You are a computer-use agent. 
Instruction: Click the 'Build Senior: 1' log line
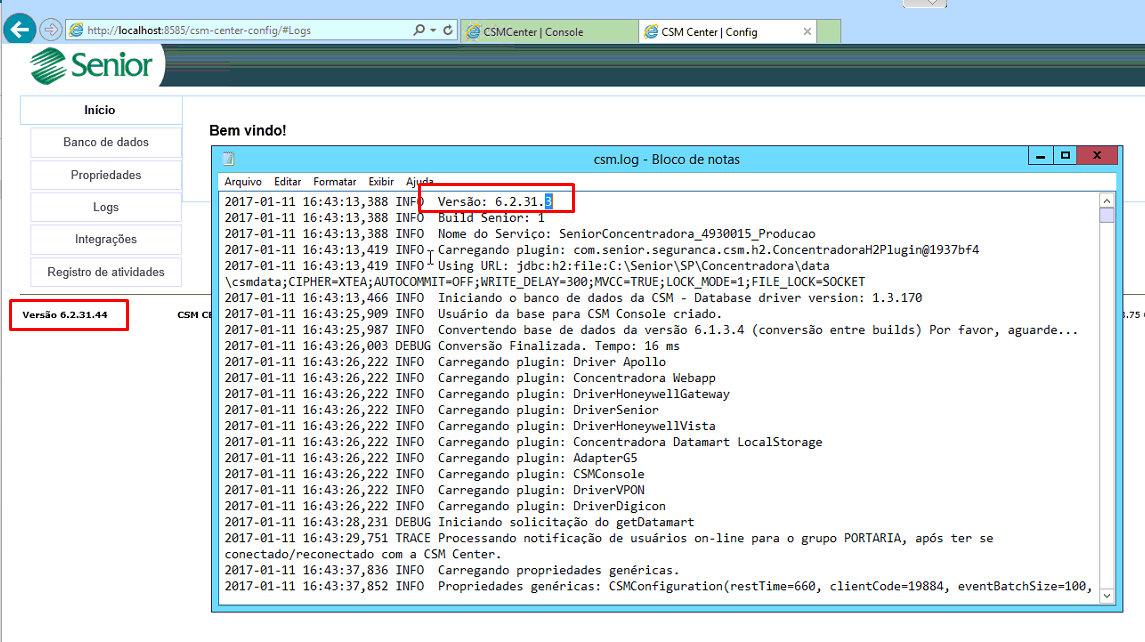pos(491,218)
